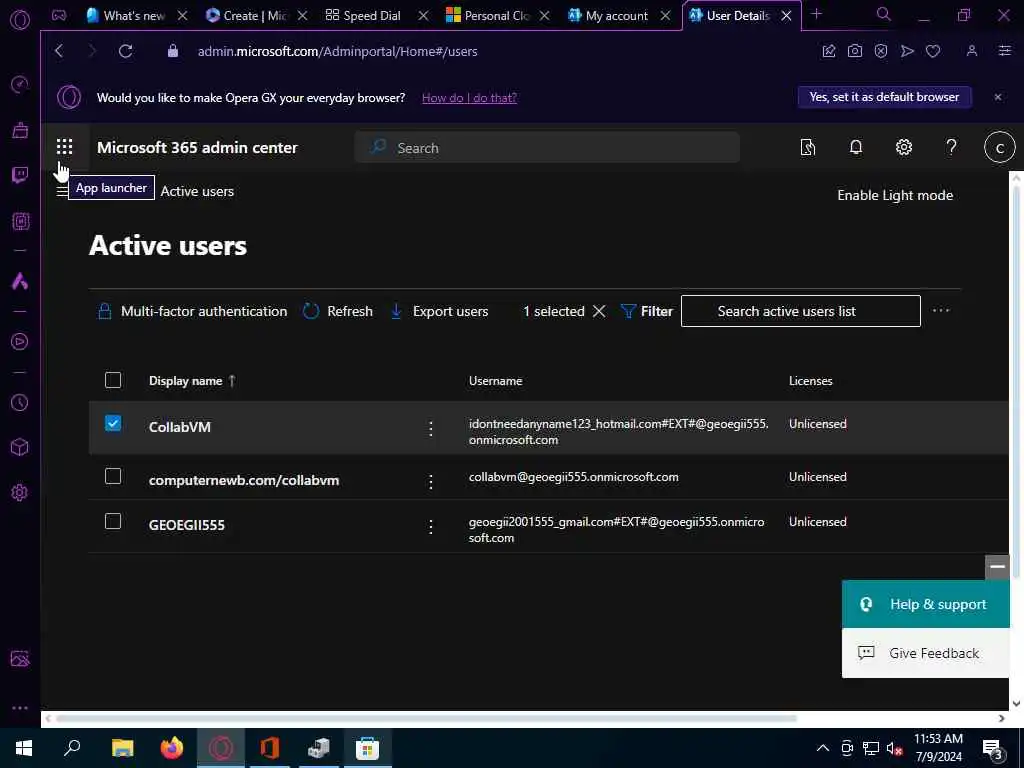1024x768 pixels.
Task: Click the tab search magnifier icon
Action: click(x=883, y=14)
